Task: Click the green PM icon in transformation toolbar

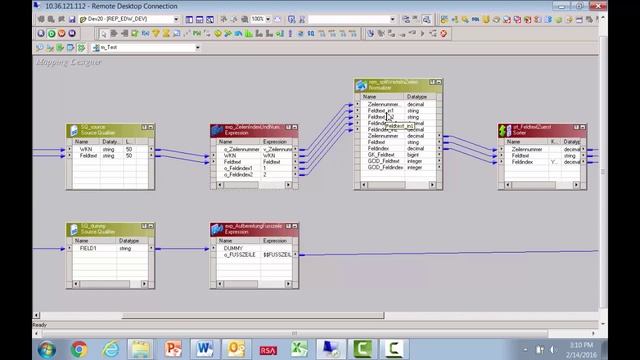Action: click(197, 34)
